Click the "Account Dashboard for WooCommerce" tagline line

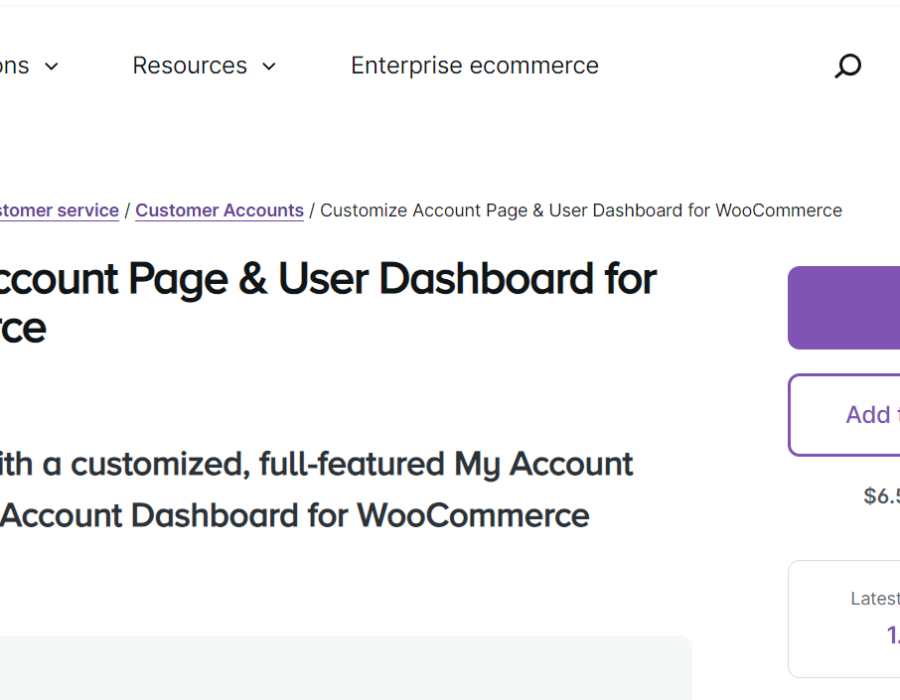(x=294, y=516)
